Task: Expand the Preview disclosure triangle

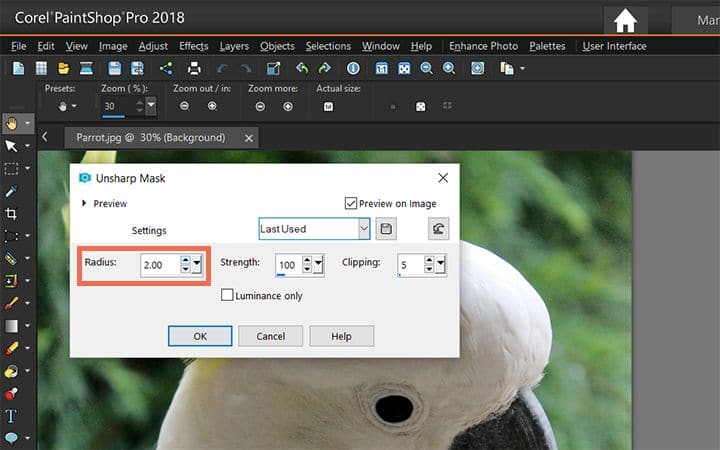Action: coord(84,203)
